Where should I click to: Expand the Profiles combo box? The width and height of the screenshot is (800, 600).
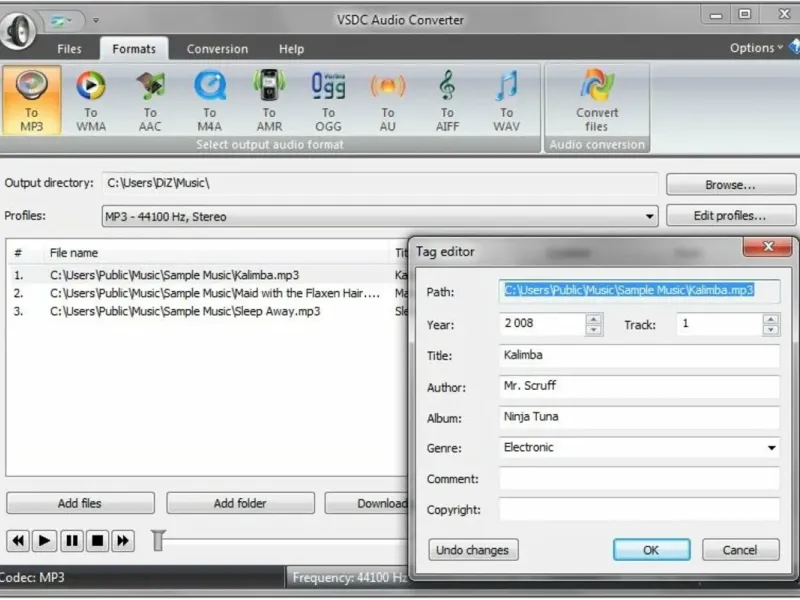tap(649, 216)
